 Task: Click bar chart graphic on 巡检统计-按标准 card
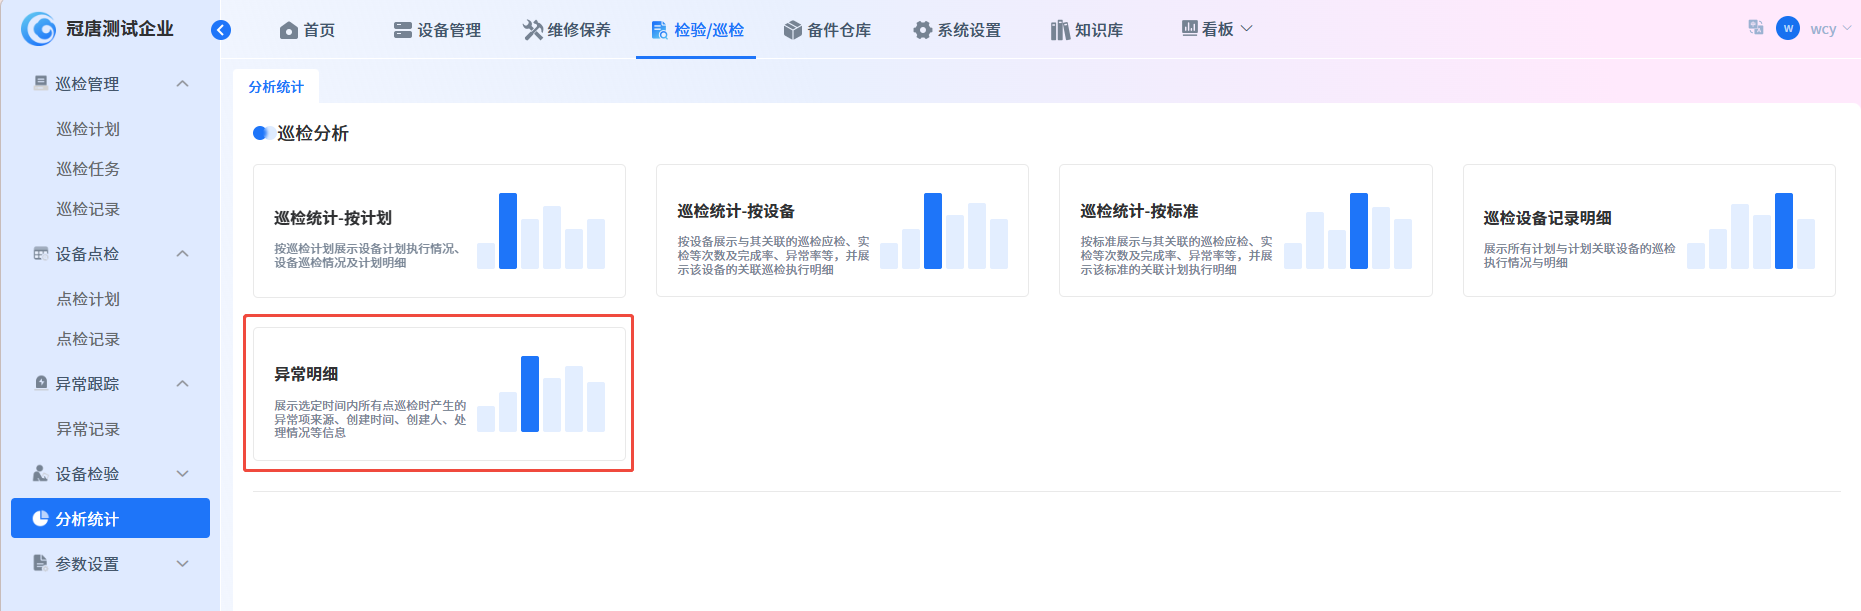[1348, 231]
